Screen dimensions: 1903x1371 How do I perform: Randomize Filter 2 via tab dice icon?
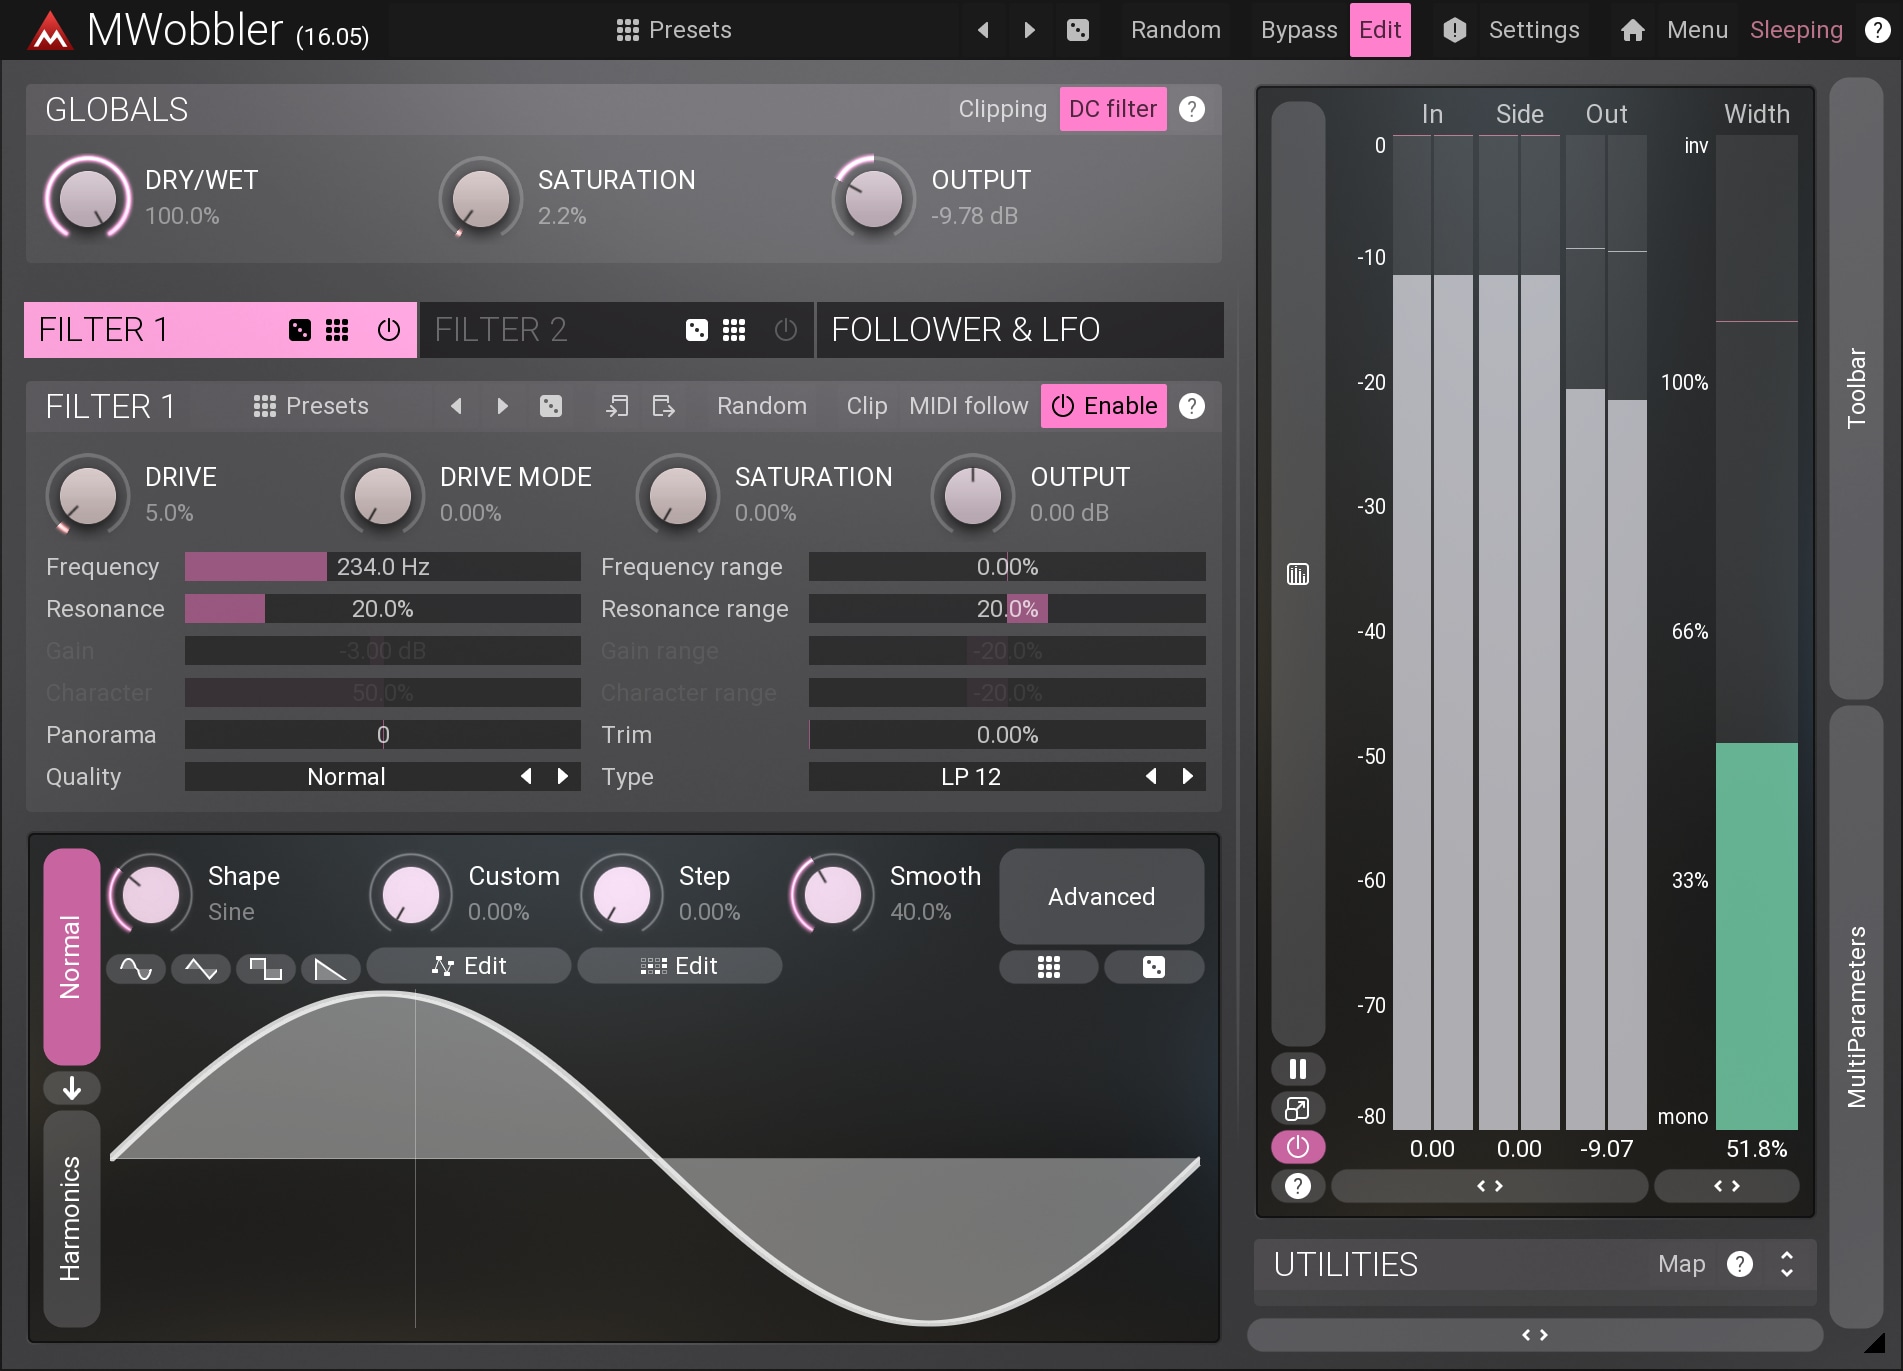pyautogui.click(x=696, y=330)
